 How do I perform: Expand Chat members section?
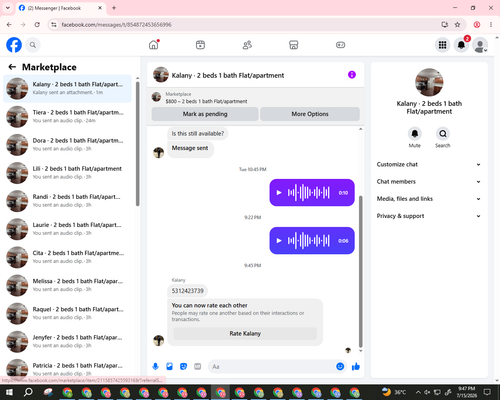(429, 182)
